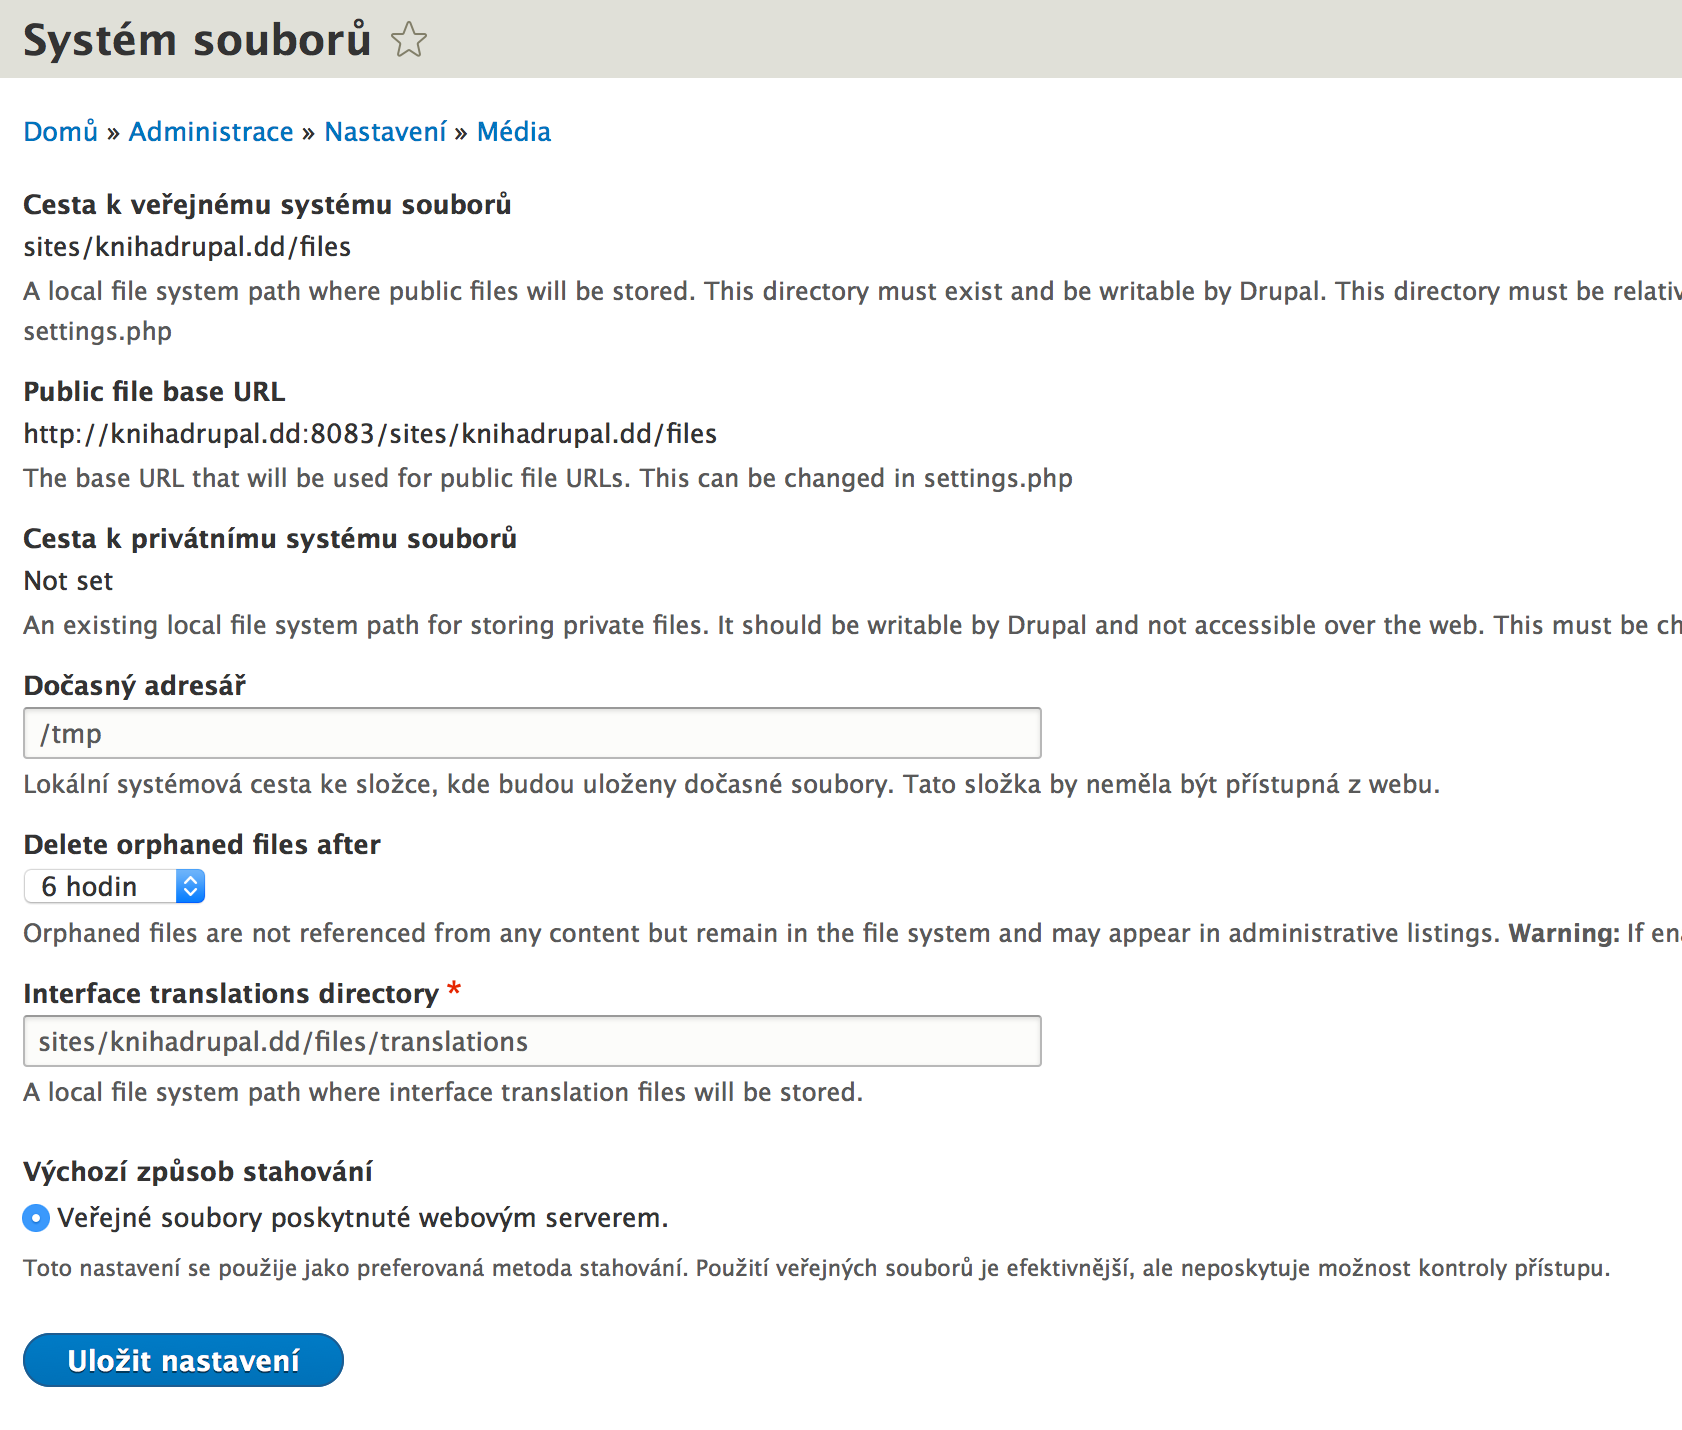Click the public file base URL value
1682x1430 pixels.
(370, 434)
